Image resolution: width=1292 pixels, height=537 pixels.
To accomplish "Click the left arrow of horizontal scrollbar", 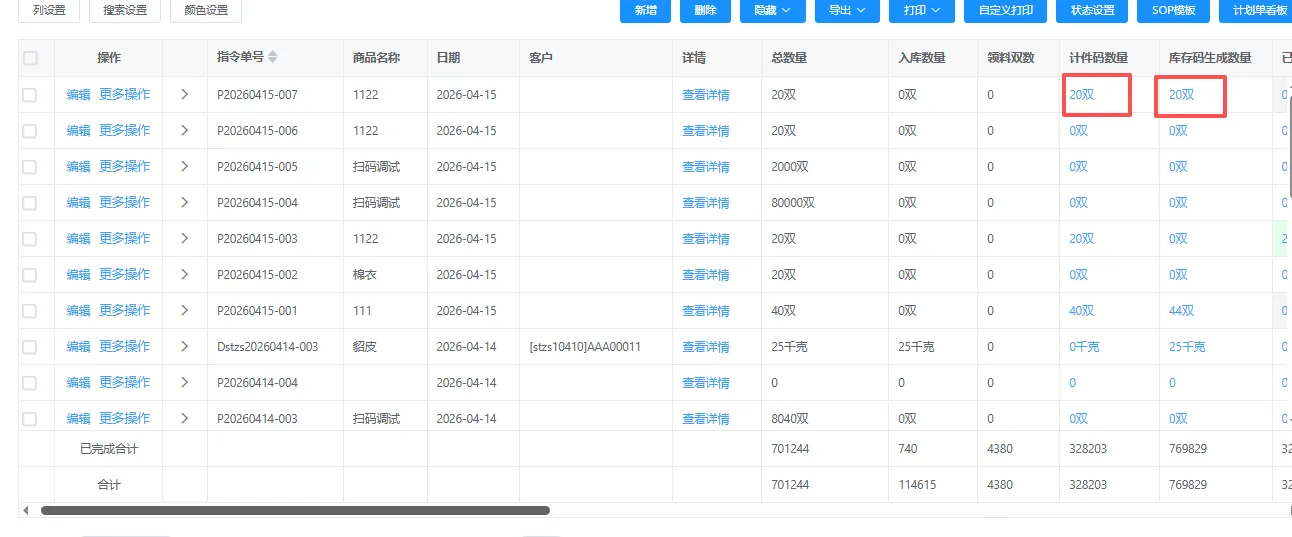I will click(x=26, y=510).
